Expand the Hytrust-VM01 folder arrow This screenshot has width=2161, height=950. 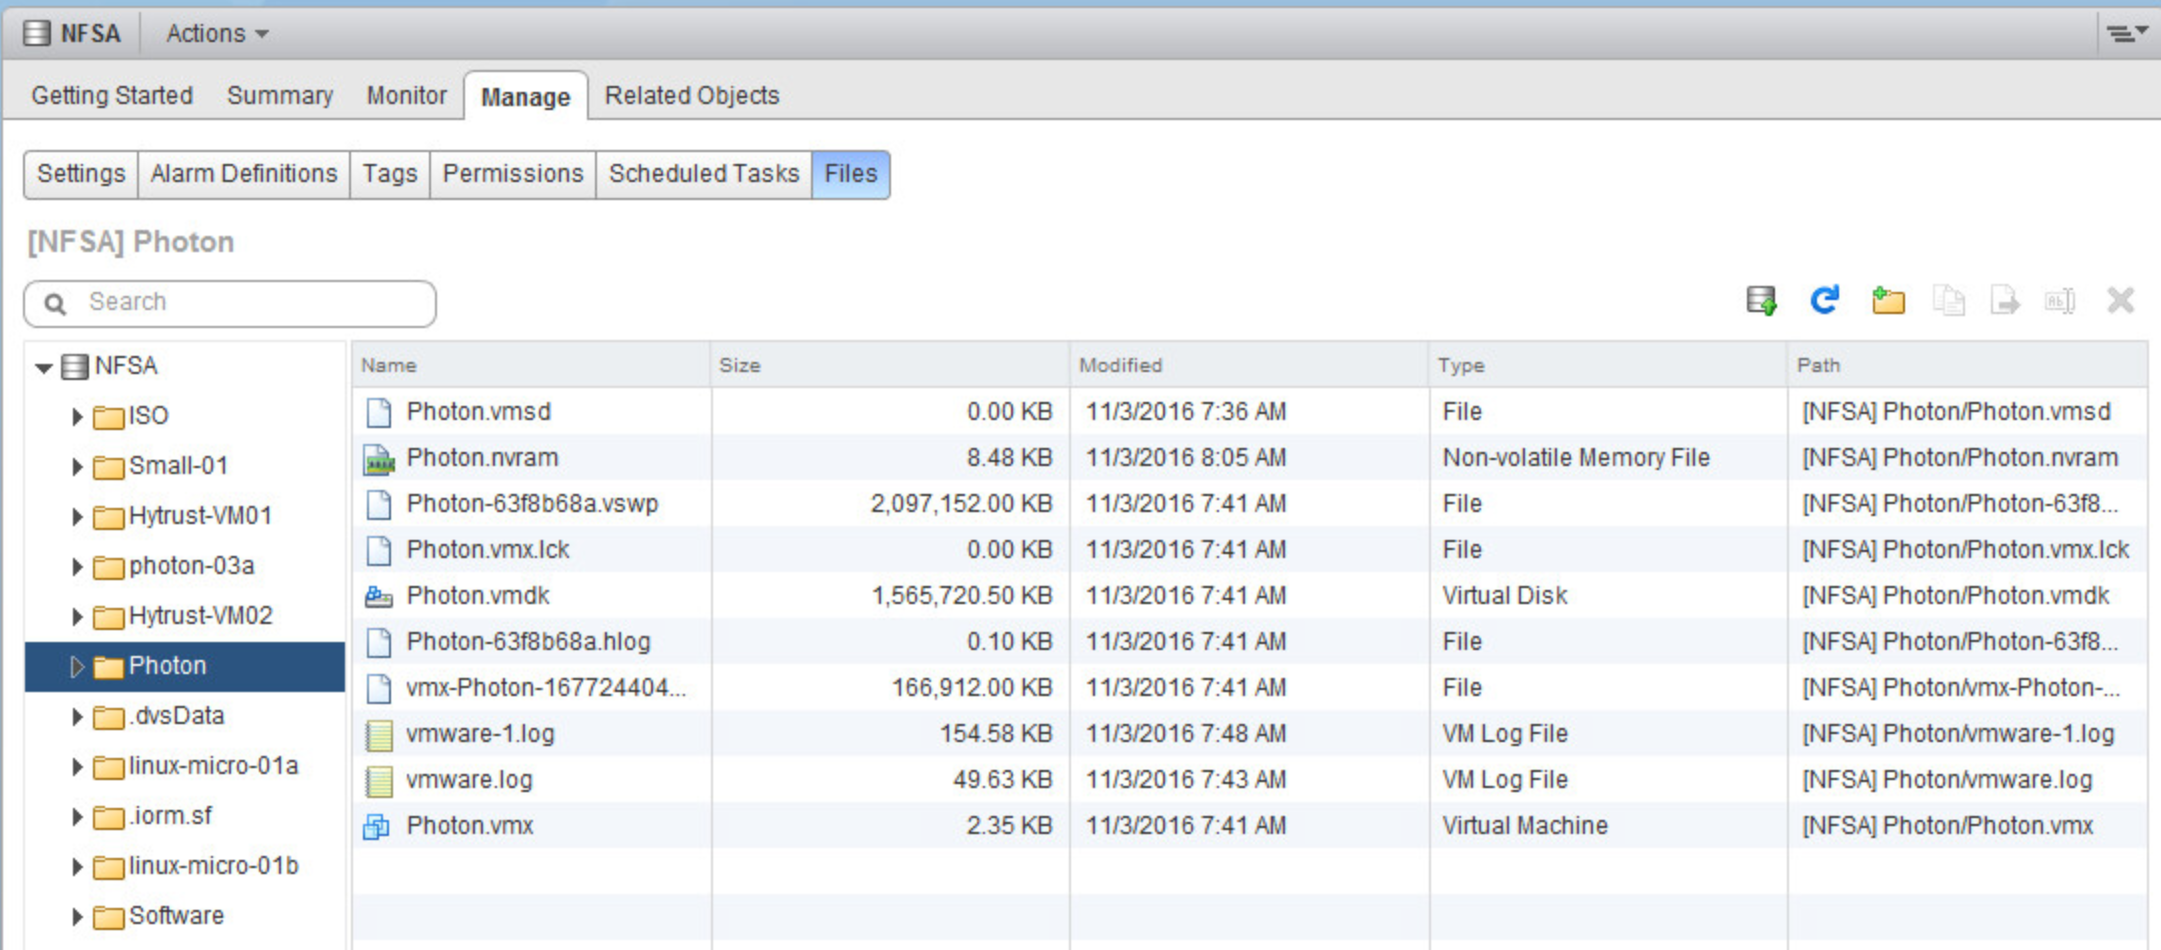point(77,516)
